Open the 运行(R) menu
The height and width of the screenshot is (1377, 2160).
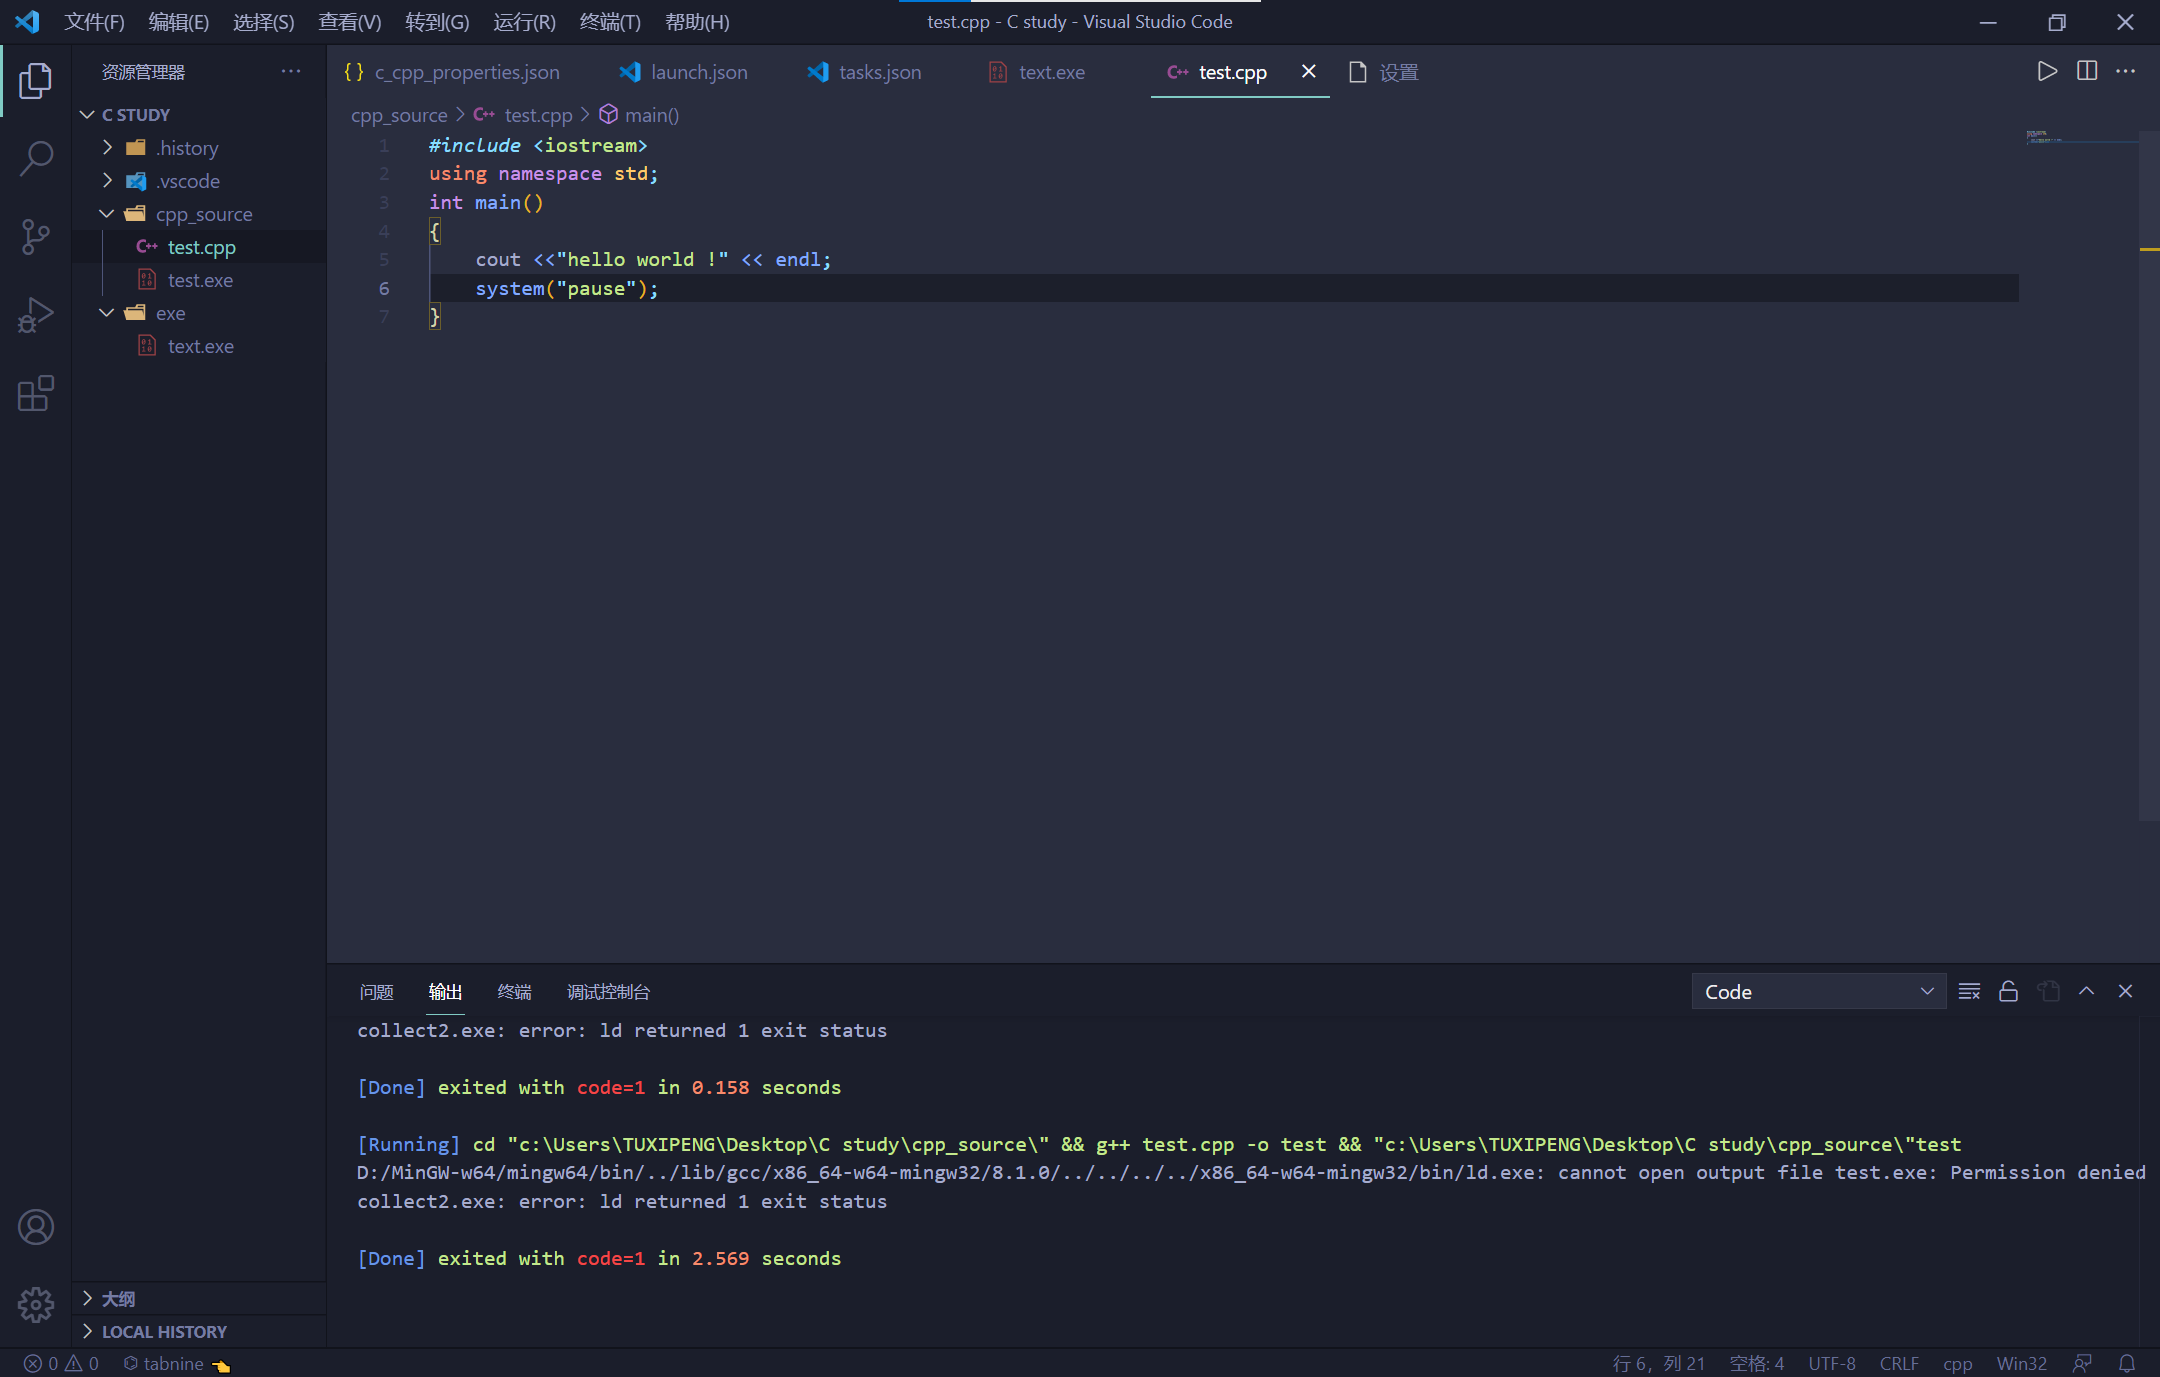523,21
